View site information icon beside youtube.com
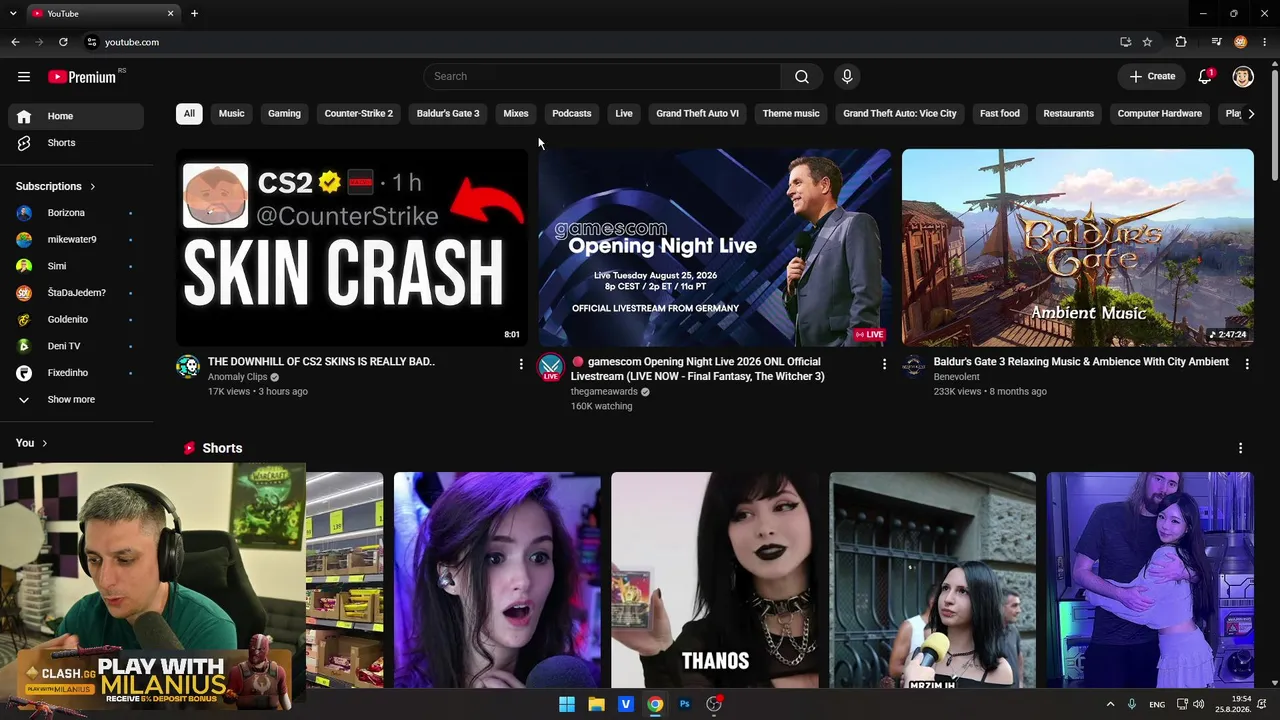 [x=91, y=42]
